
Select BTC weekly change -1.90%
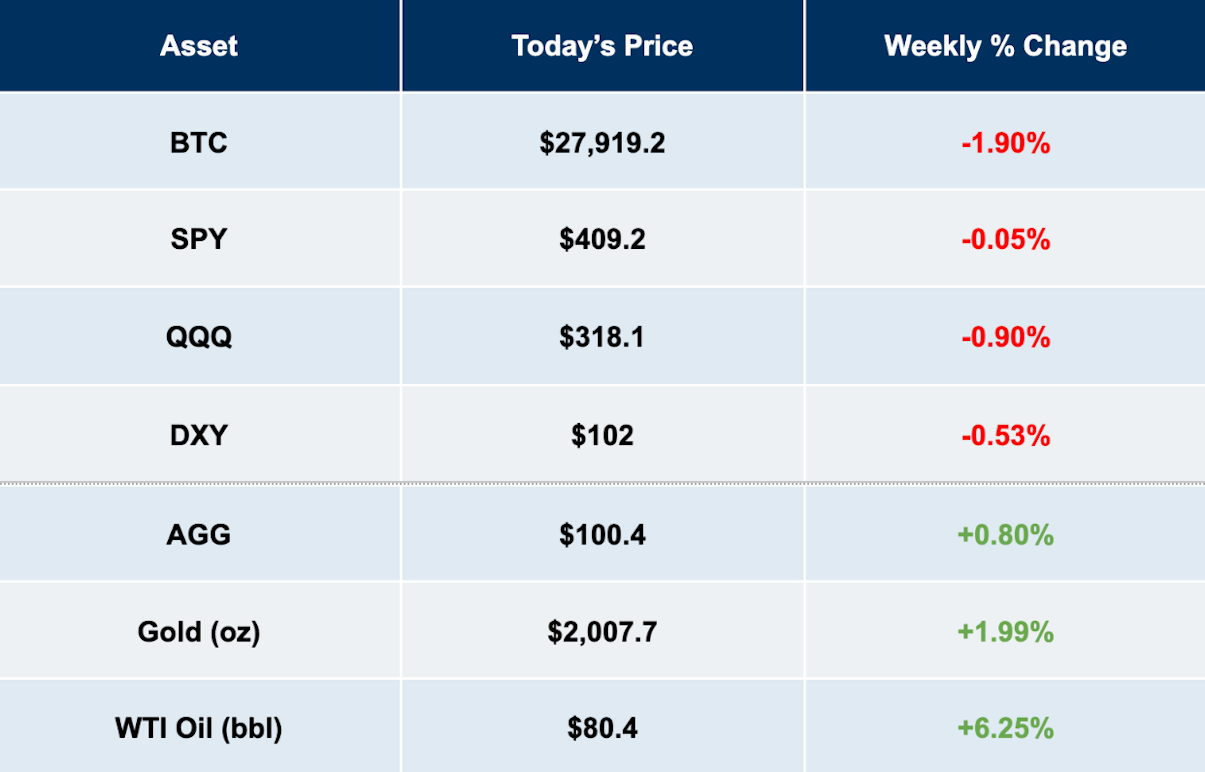pyautogui.click(x=1005, y=142)
